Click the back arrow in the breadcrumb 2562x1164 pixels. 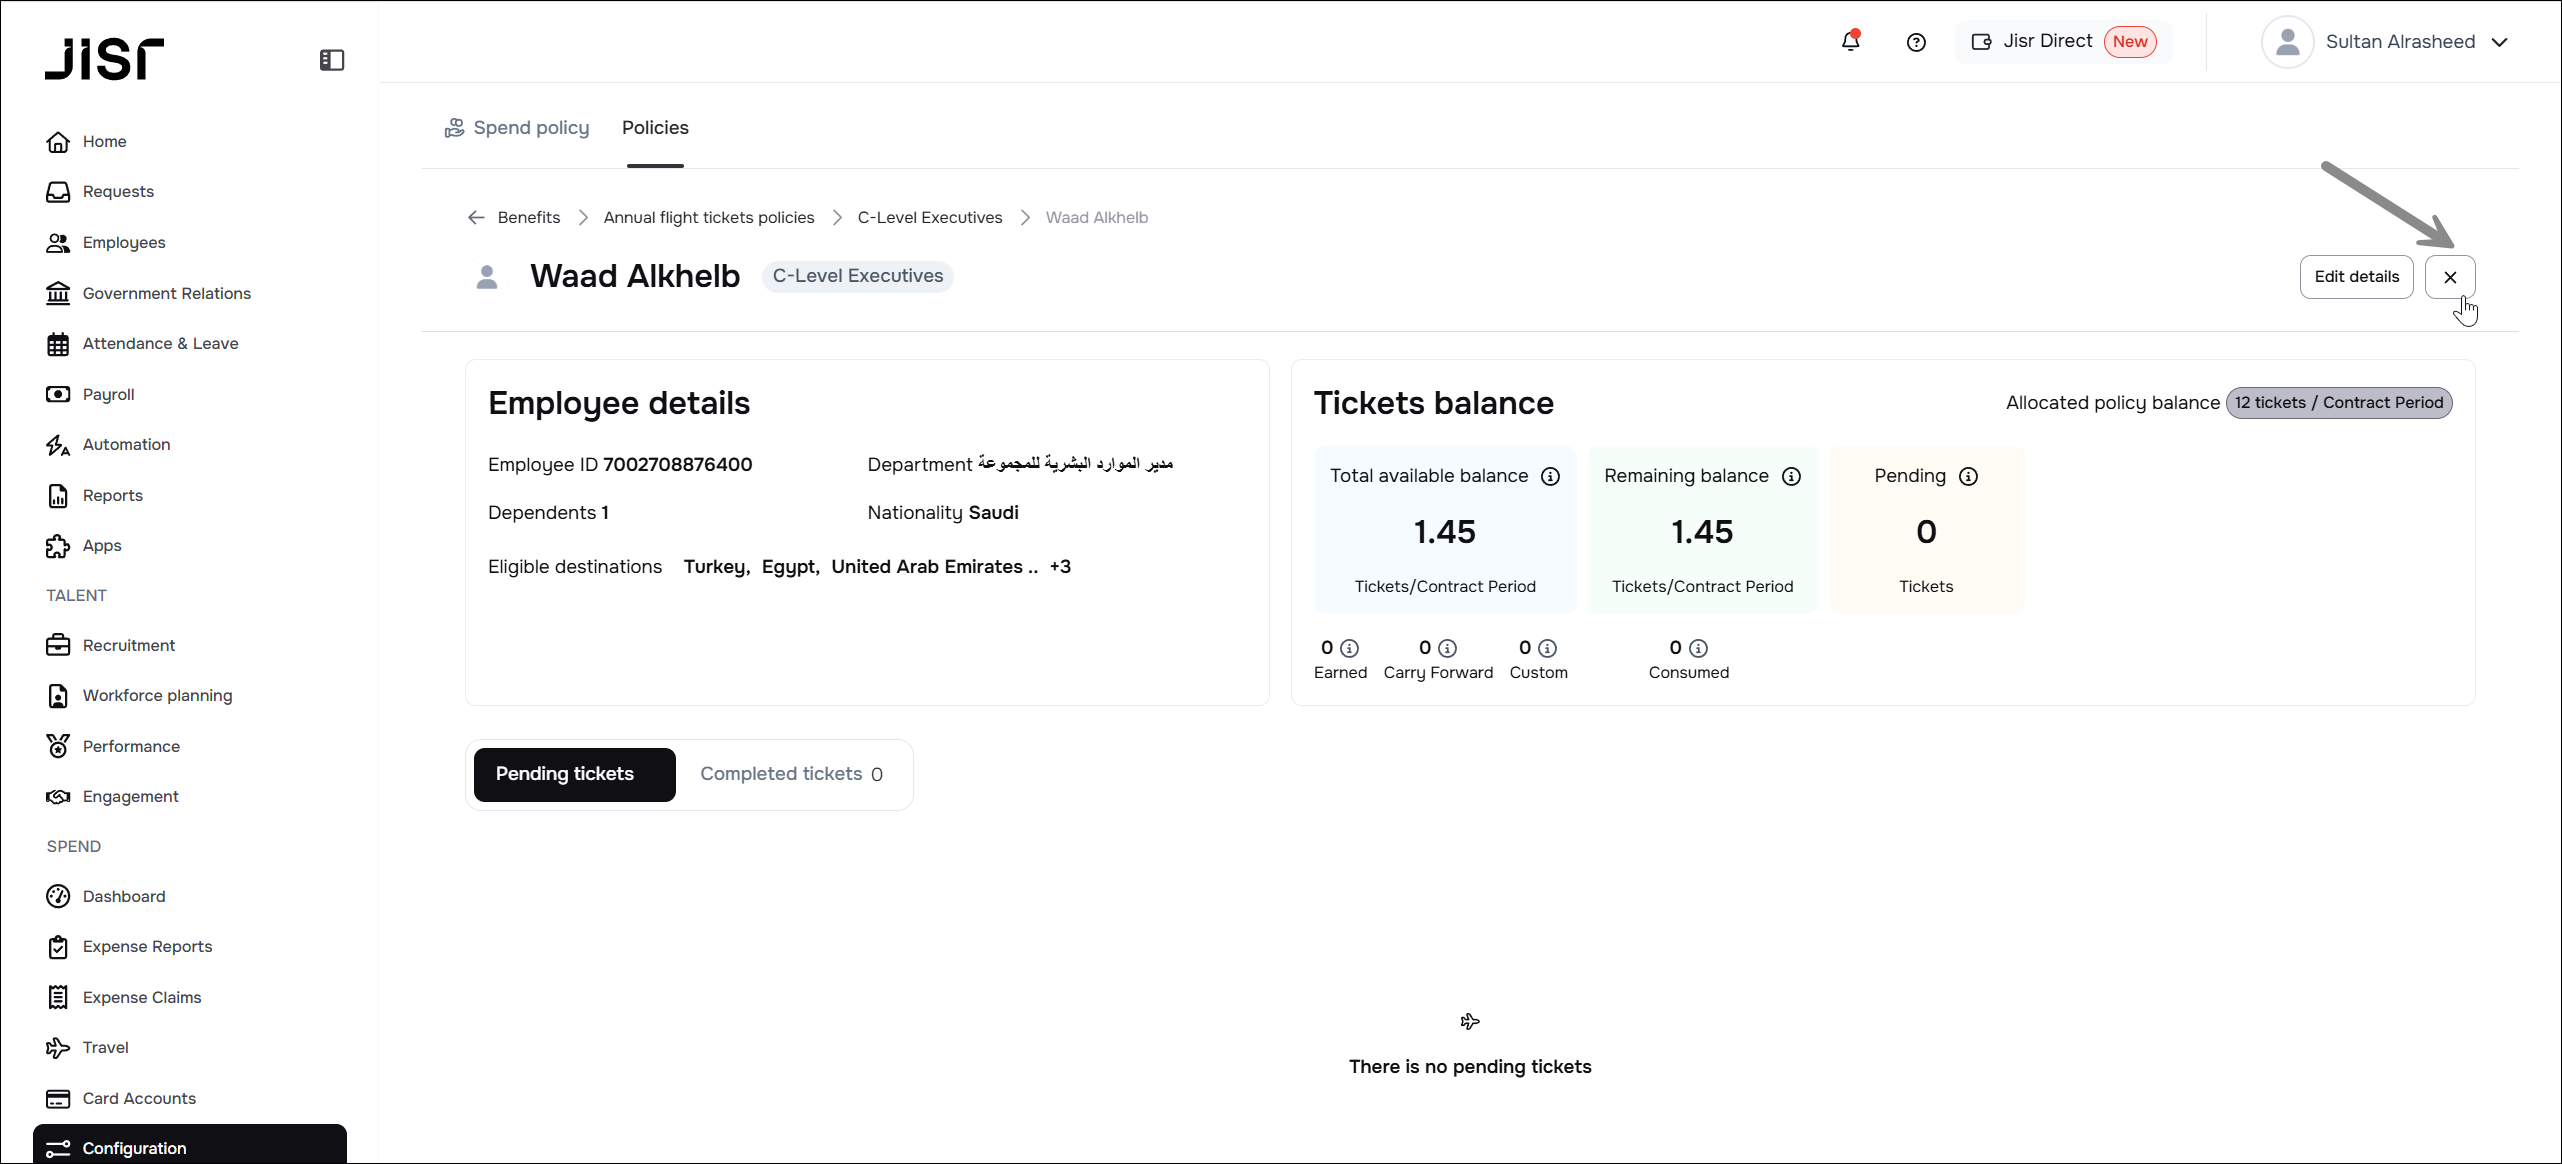476,218
